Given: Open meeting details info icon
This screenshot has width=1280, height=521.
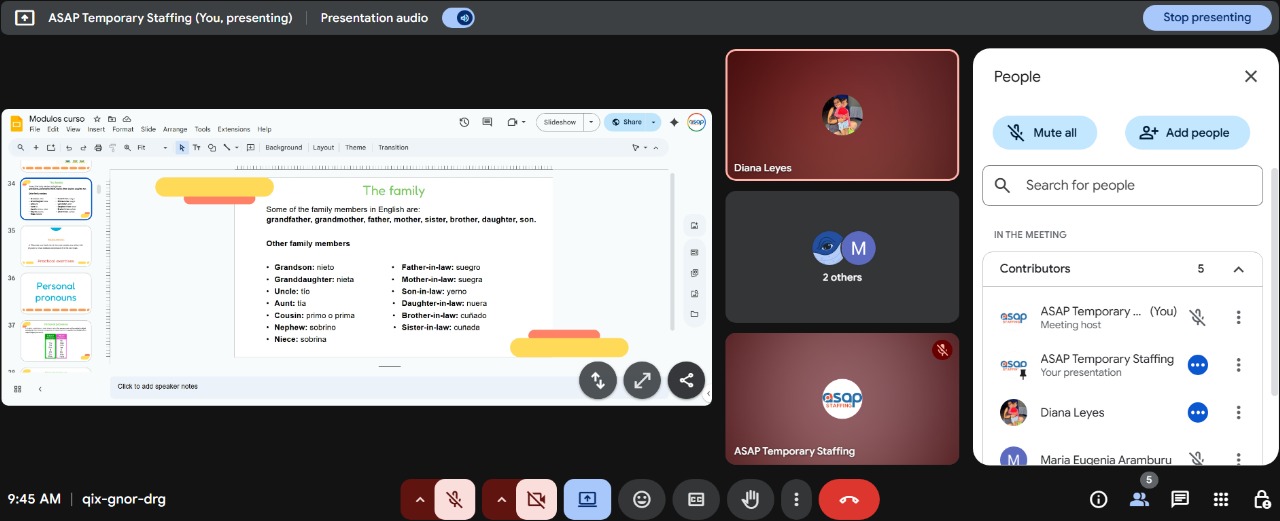Looking at the screenshot, I should tap(1098, 499).
